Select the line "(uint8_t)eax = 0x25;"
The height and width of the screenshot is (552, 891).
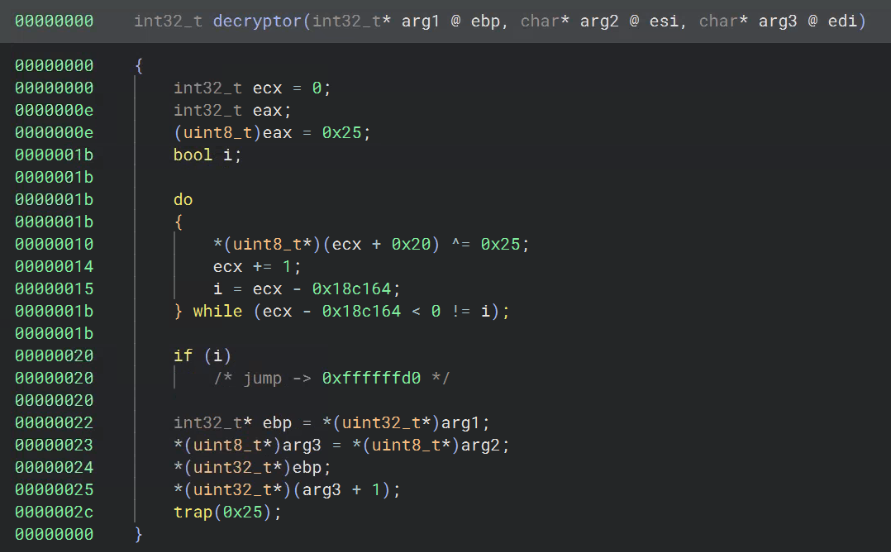[272, 132]
